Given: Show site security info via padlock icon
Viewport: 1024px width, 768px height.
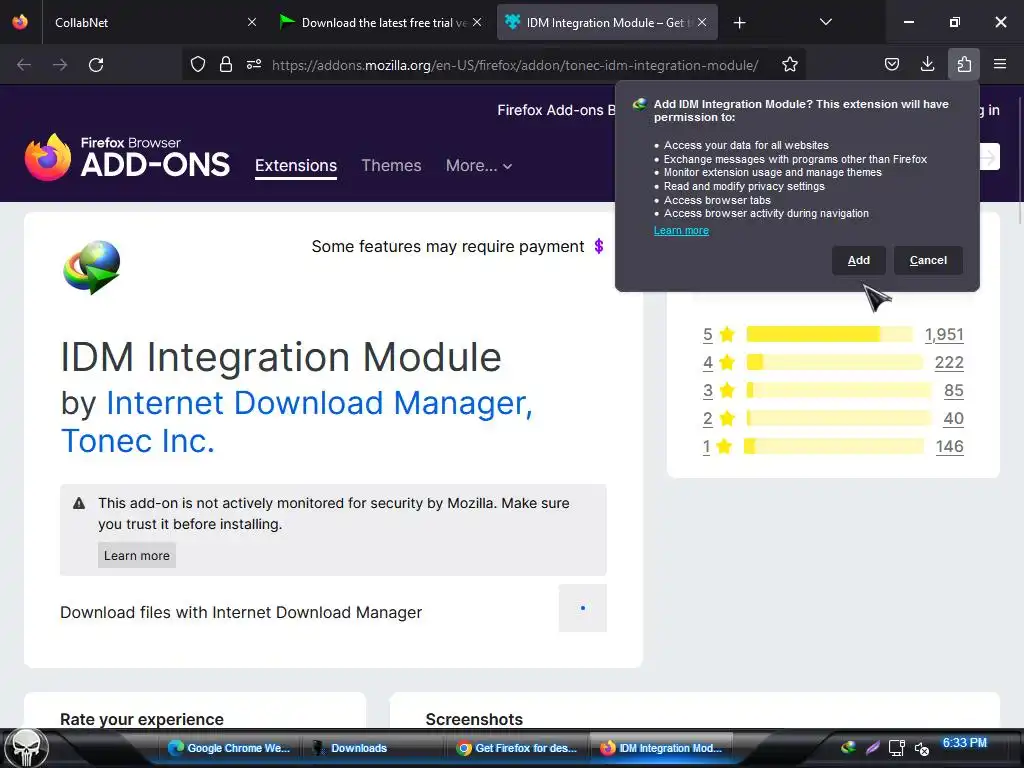Looking at the screenshot, I should [226, 64].
